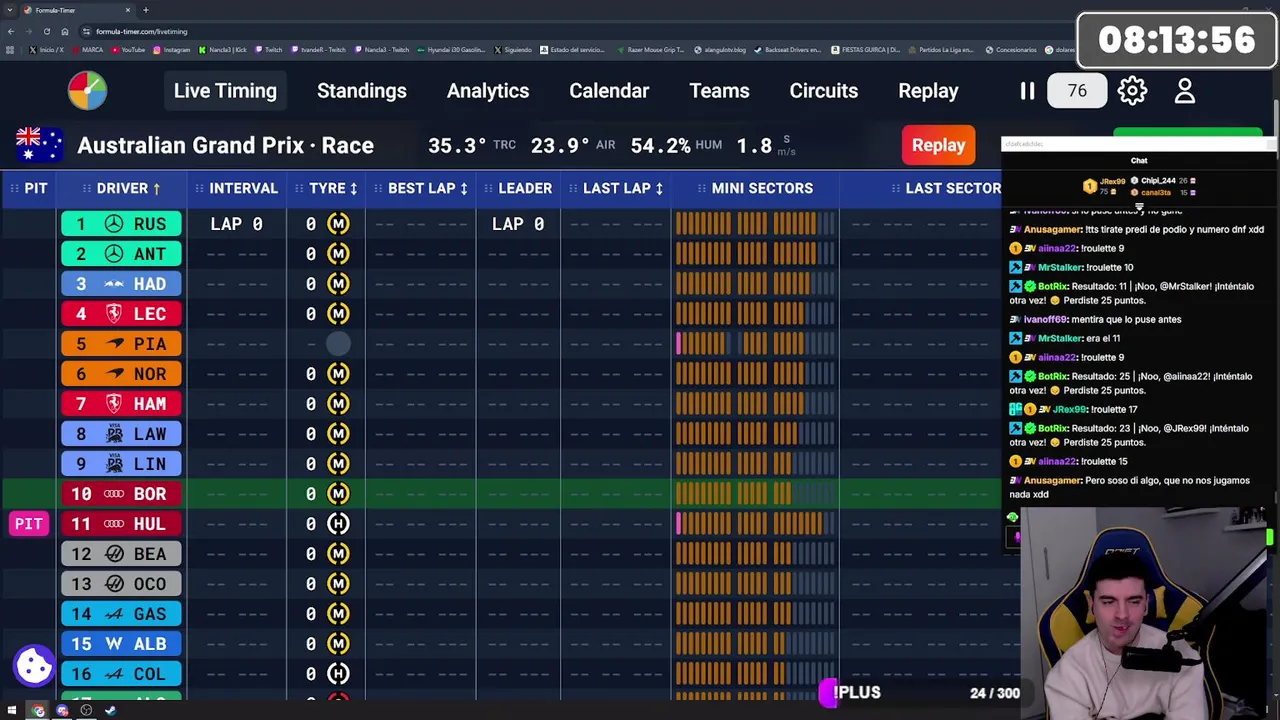
Task: Open the Calendar tab
Action: pyautogui.click(x=609, y=91)
